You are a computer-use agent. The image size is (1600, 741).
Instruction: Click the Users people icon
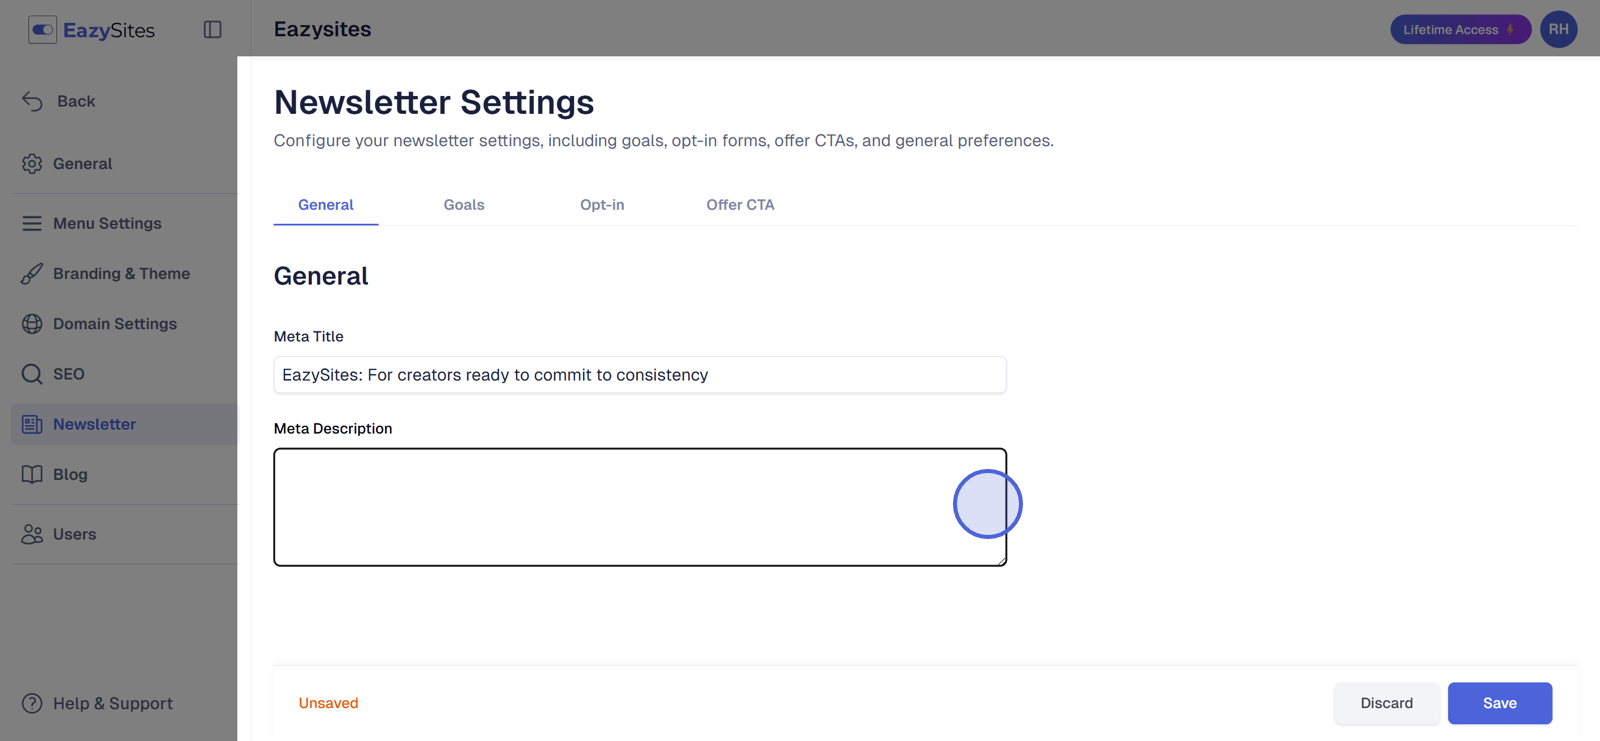coord(32,534)
